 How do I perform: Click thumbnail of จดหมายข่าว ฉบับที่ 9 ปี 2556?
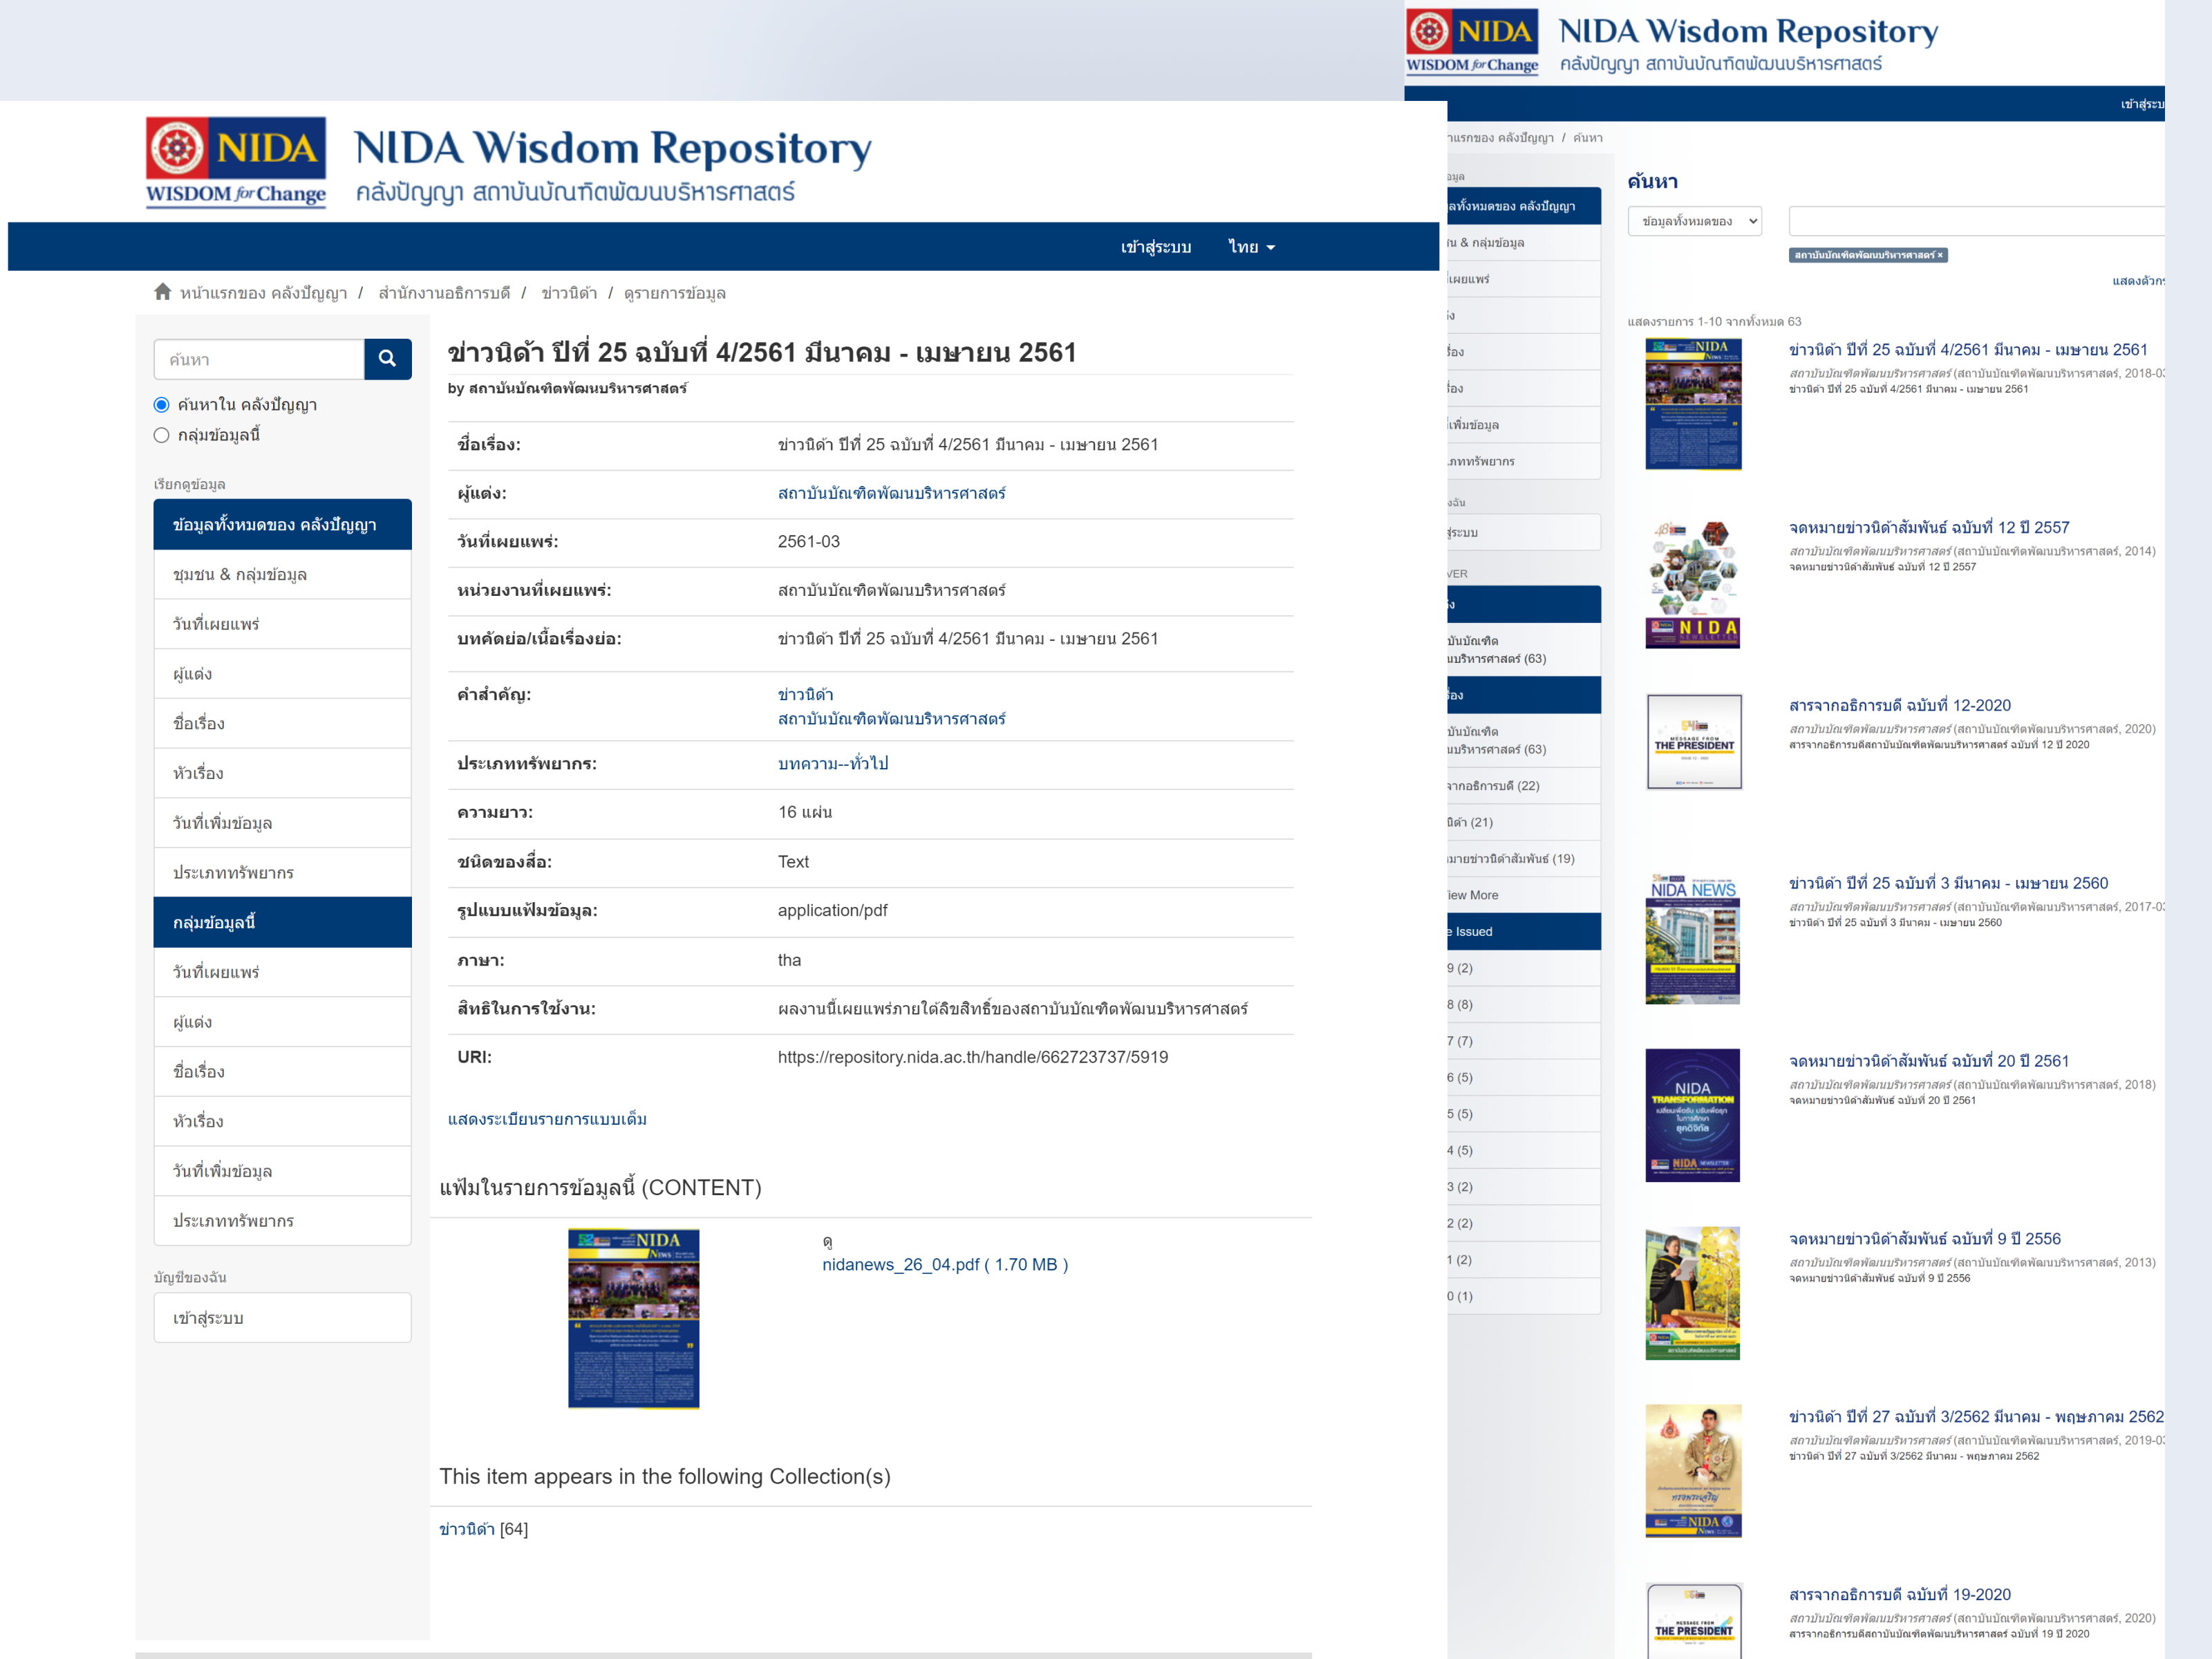pyautogui.click(x=1693, y=1293)
